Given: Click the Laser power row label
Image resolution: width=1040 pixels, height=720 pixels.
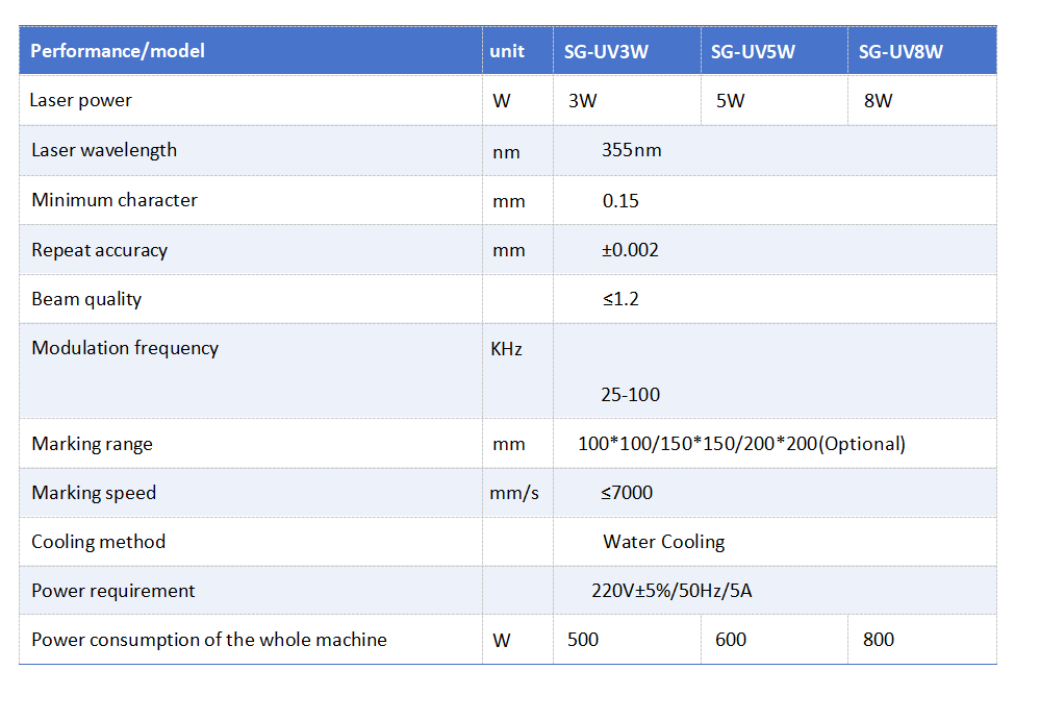Looking at the screenshot, I should point(81,100).
